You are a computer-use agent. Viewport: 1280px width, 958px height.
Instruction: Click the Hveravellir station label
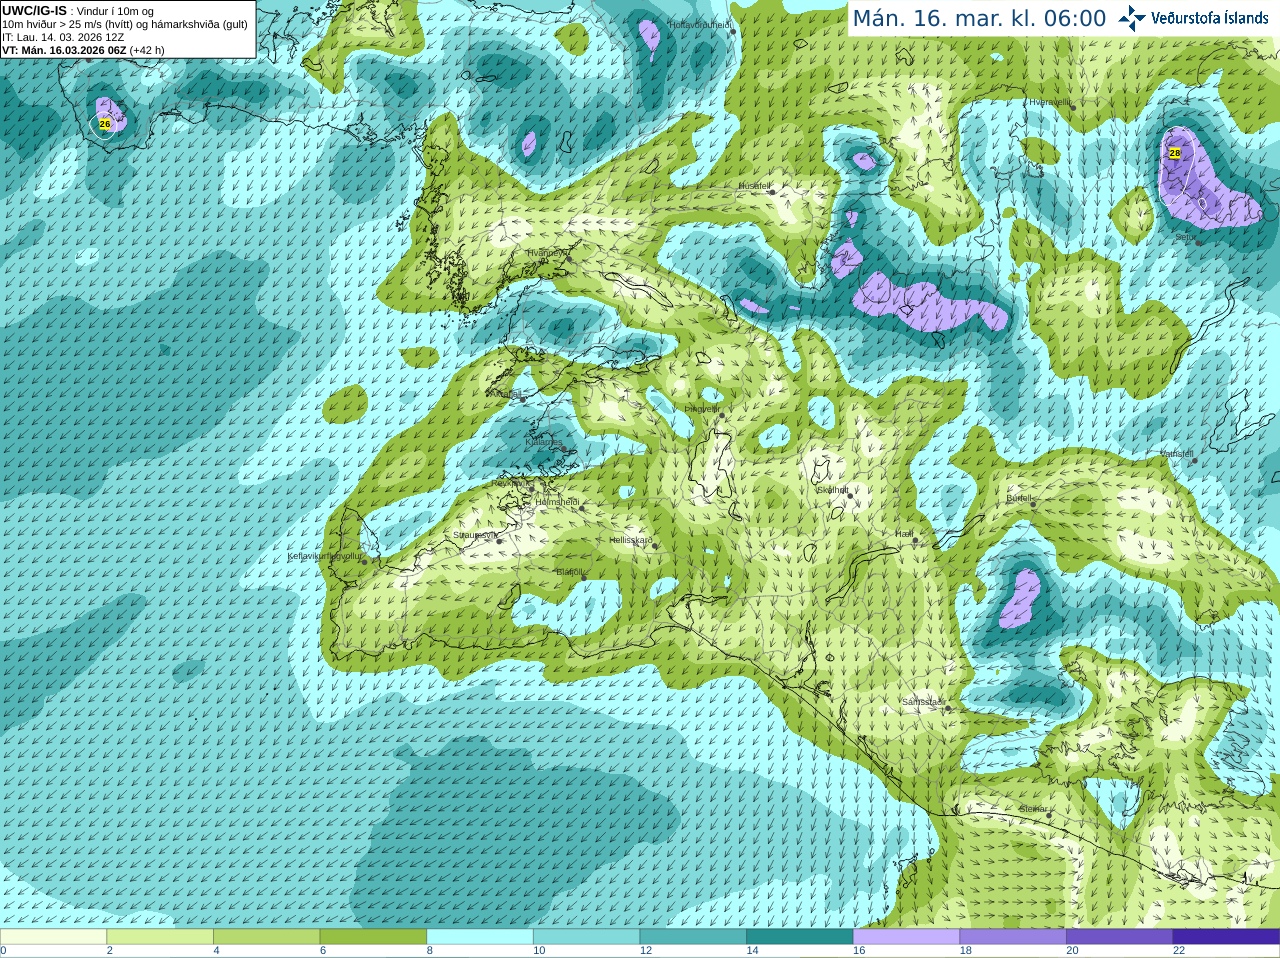coord(1049,102)
